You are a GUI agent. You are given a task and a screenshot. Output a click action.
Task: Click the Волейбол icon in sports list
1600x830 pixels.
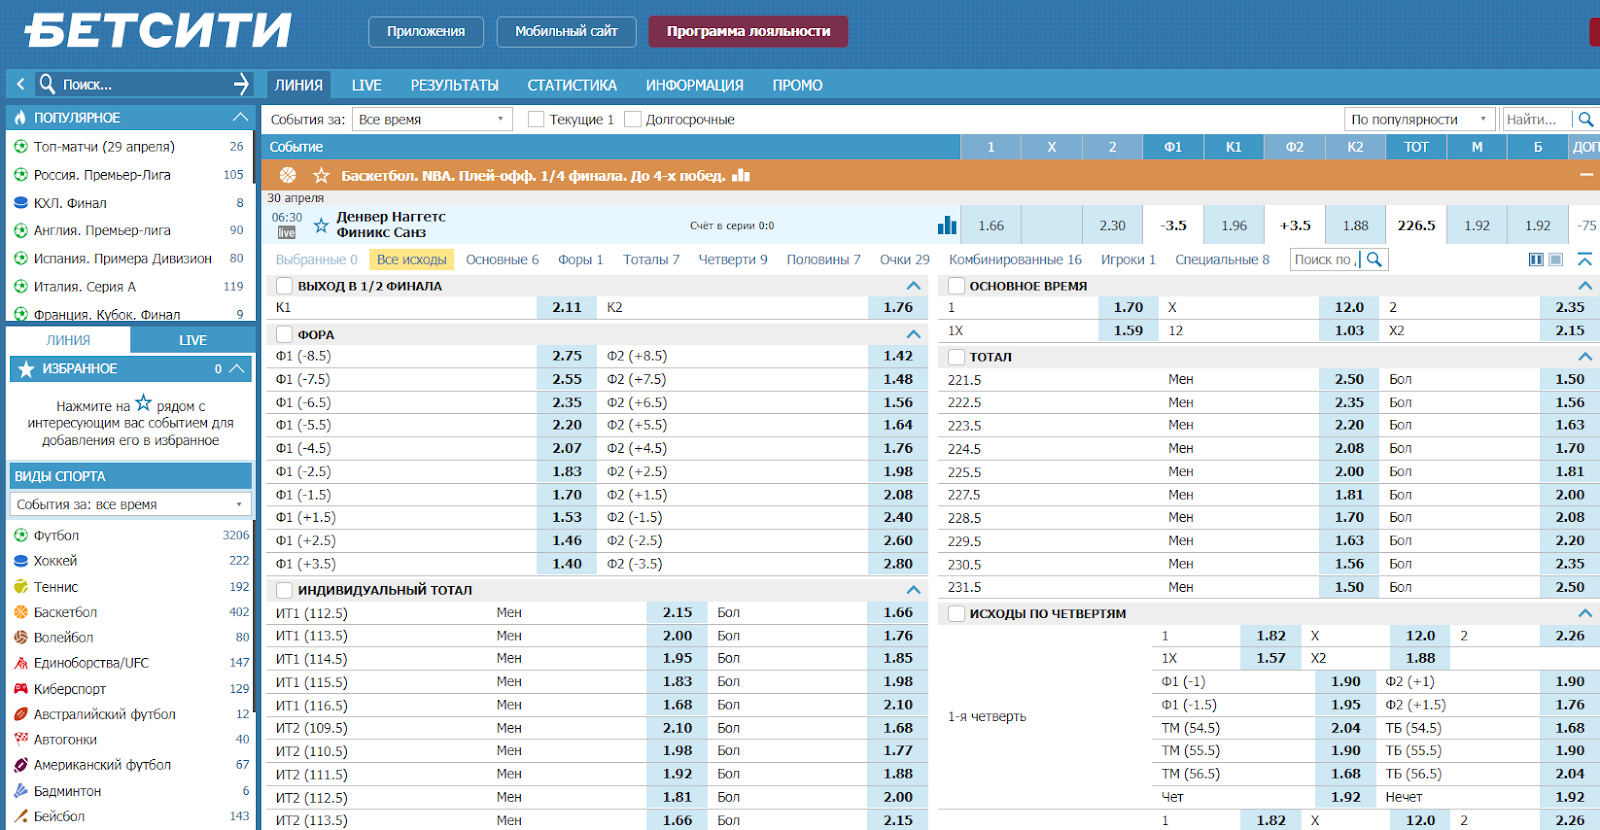coord(21,637)
